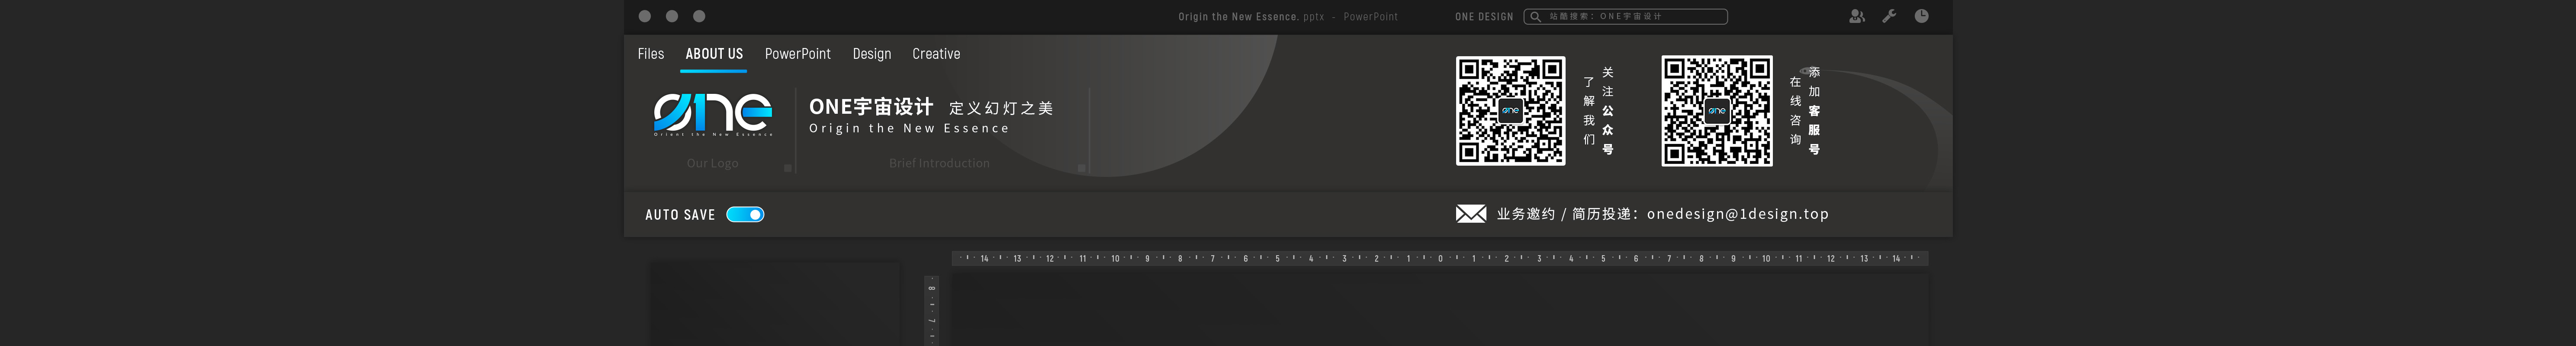This screenshot has height=346, width=2576.
Task: Select the blue ONE logo graphic
Action: (x=713, y=114)
